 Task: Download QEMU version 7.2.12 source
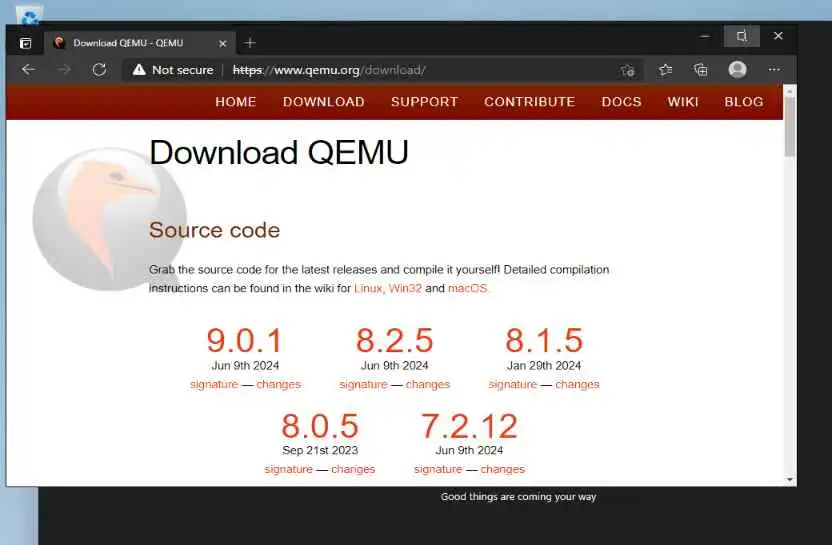click(x=469, y=426)
